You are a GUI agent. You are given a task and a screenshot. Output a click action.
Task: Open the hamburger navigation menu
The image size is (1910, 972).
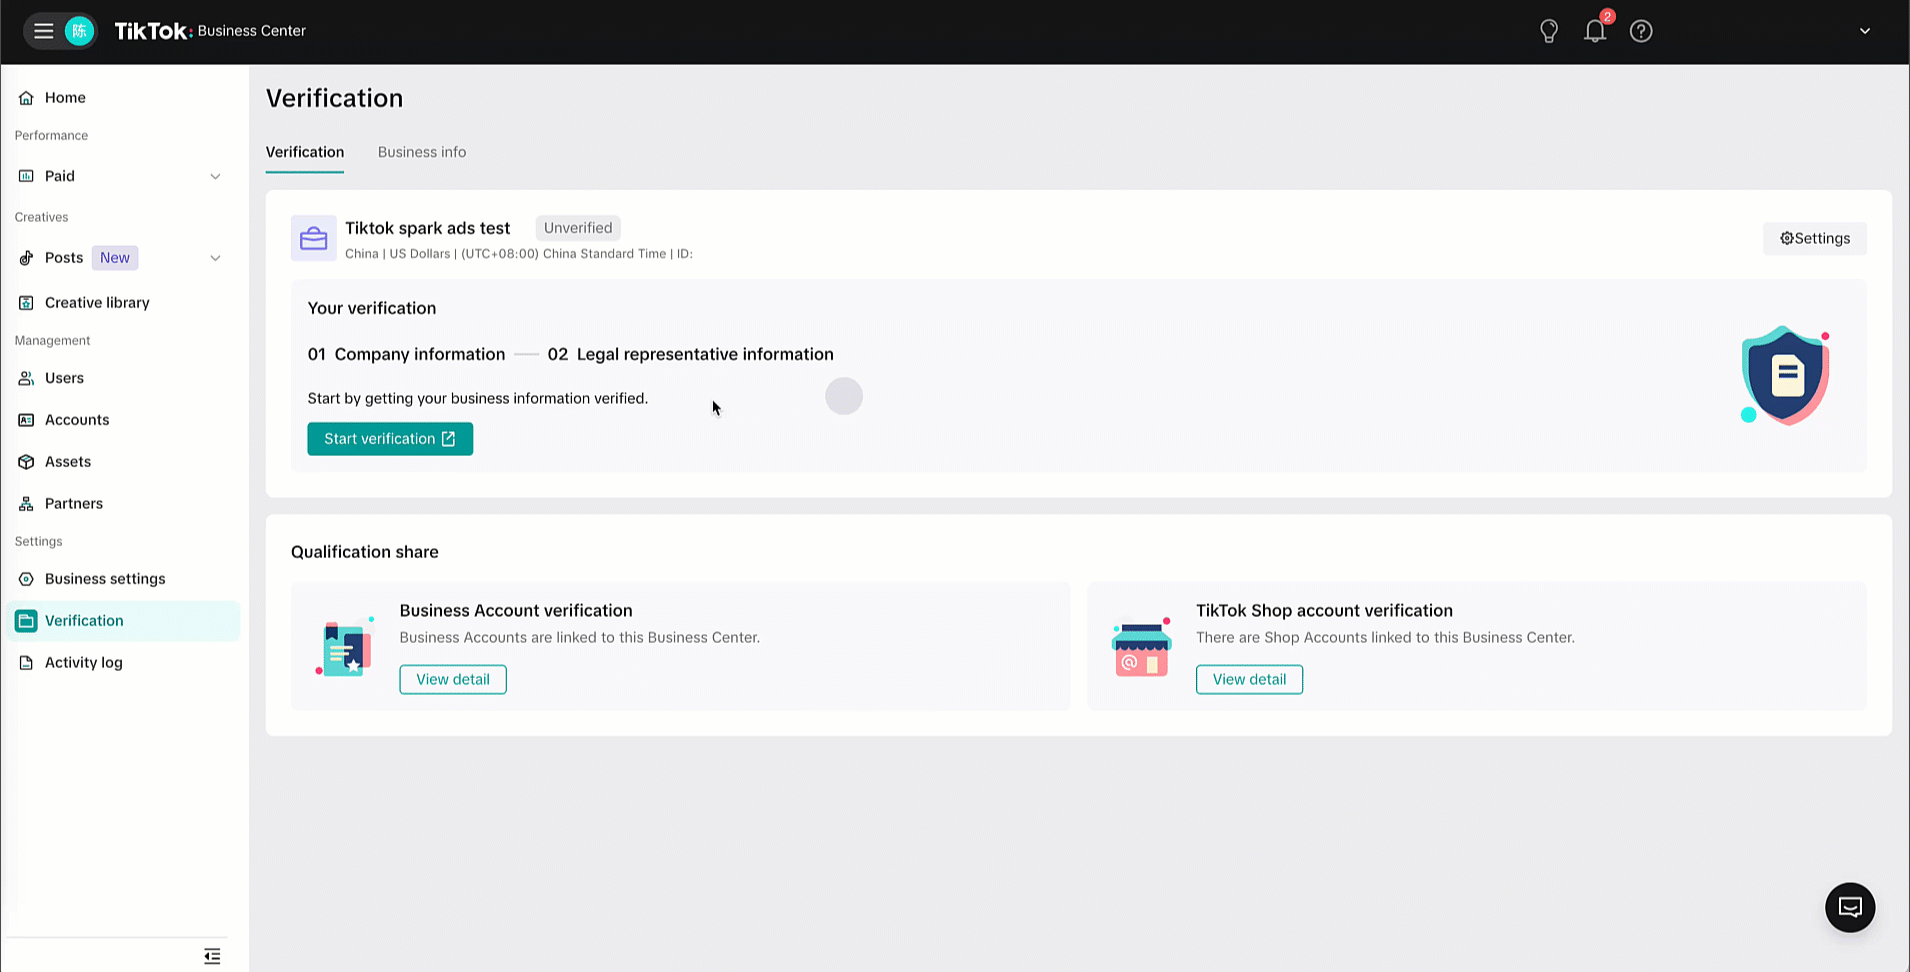43,31
